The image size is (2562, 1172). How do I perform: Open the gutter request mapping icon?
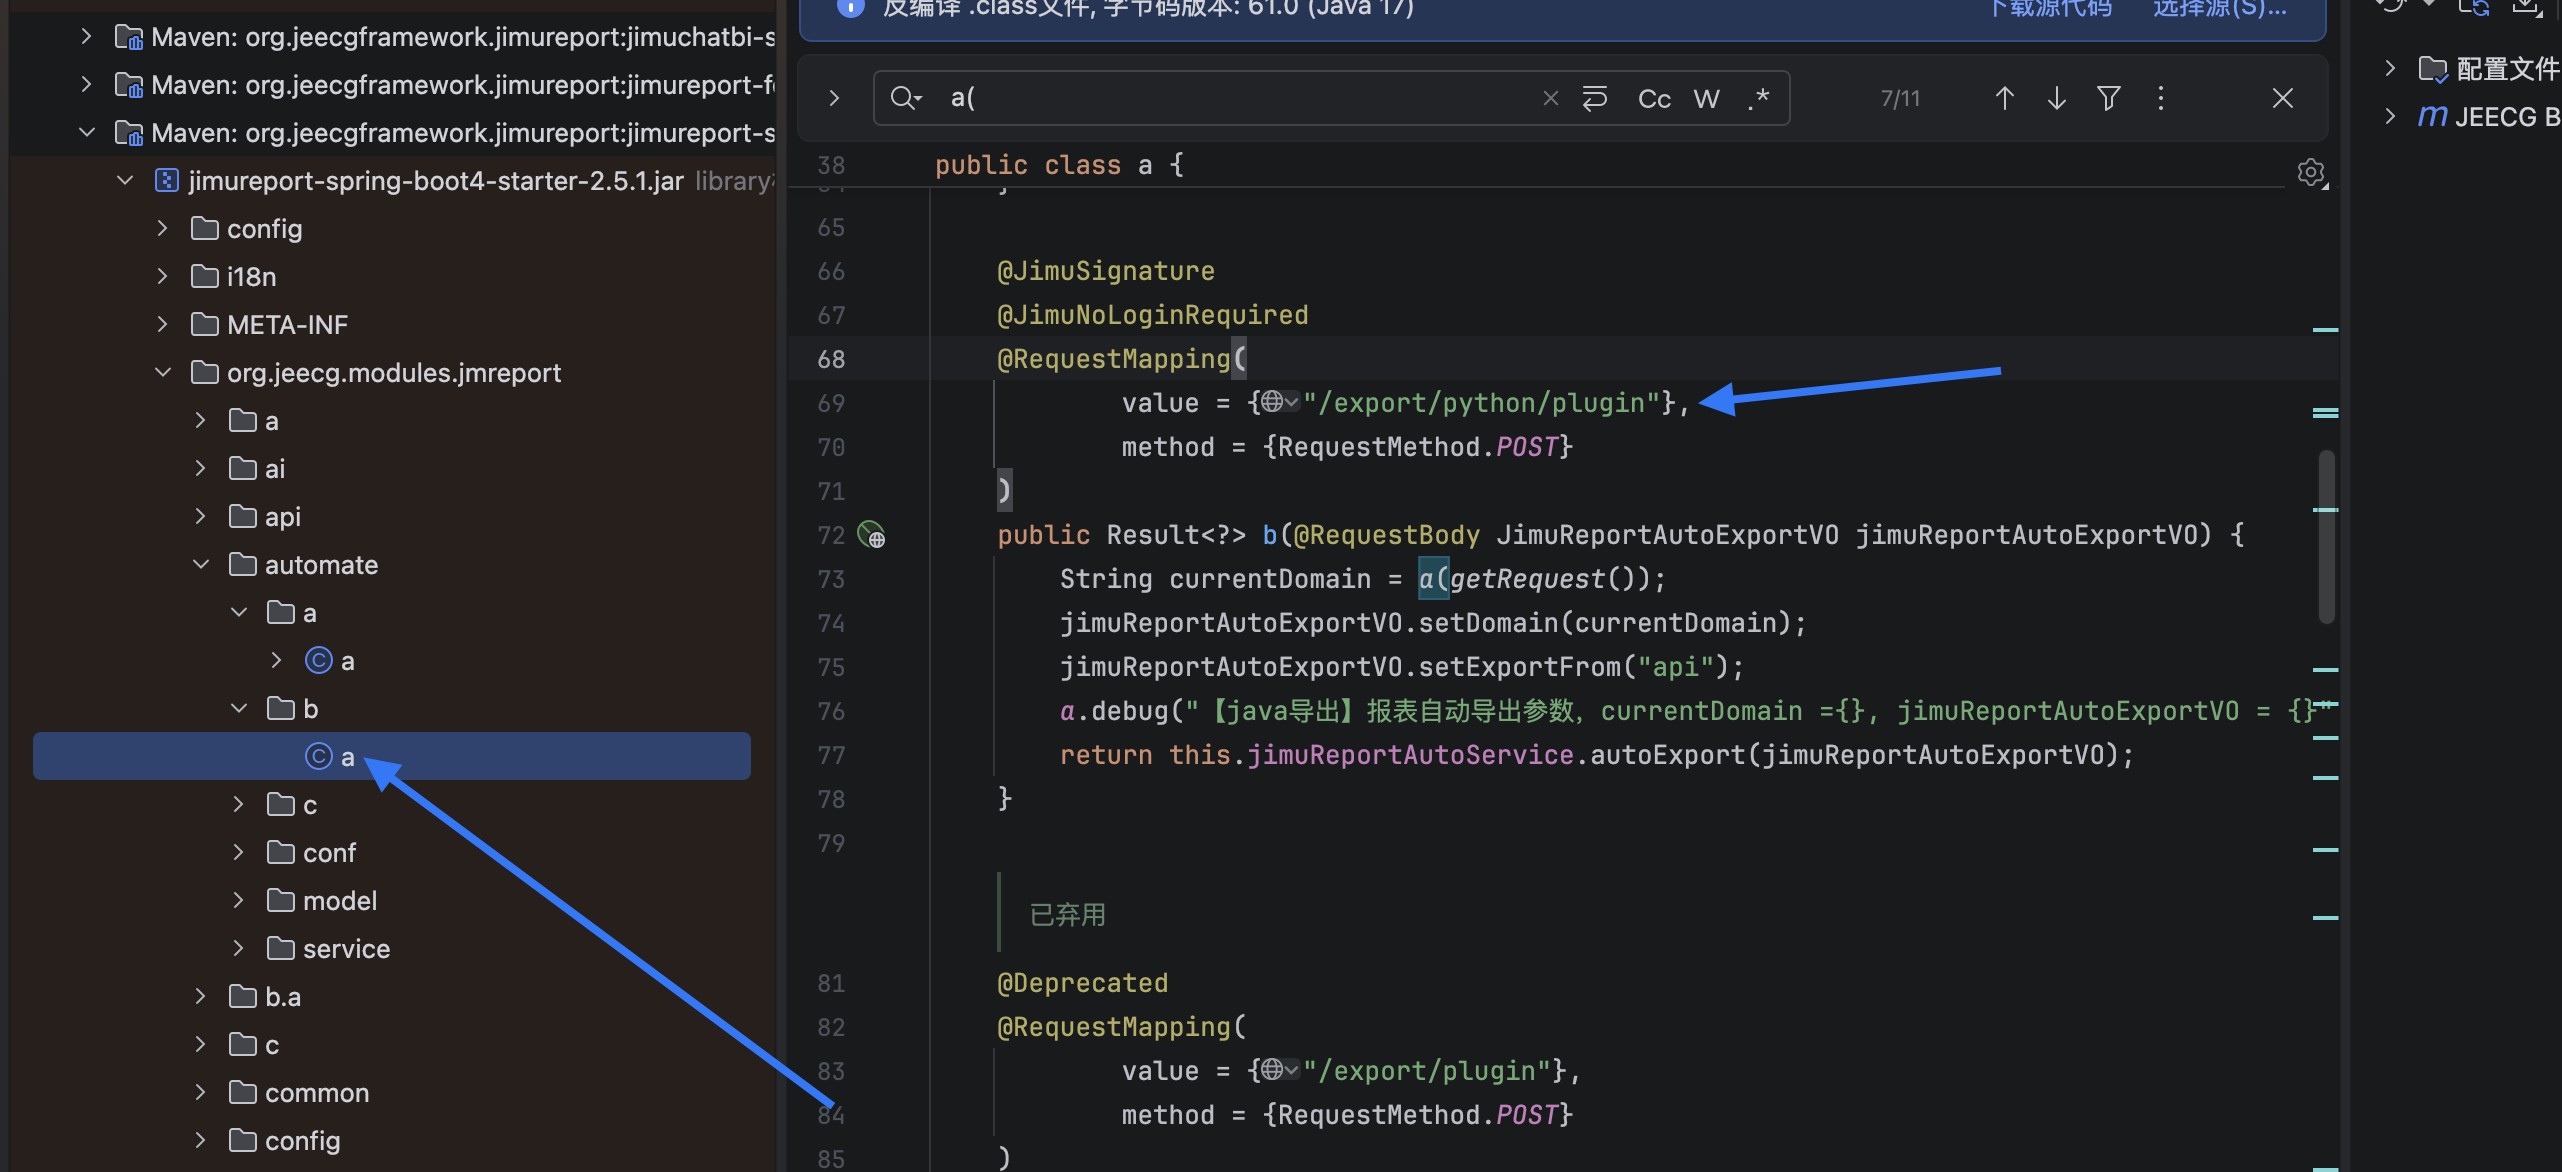(872, 535)
